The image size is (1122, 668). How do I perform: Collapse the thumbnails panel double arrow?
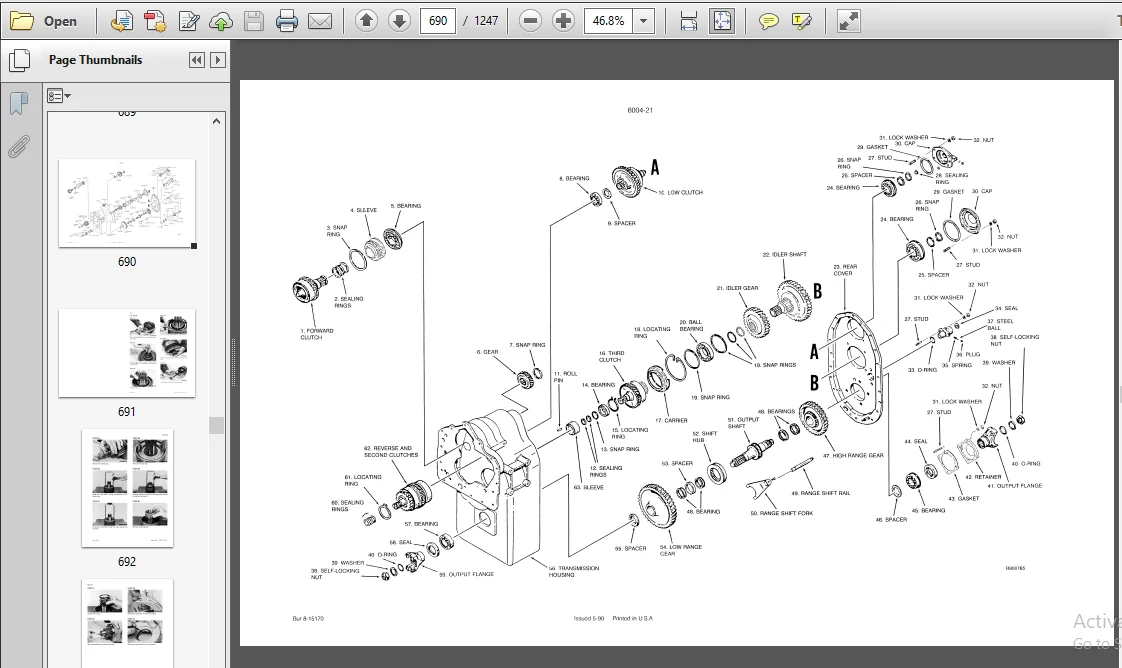[x=197, y=60]
